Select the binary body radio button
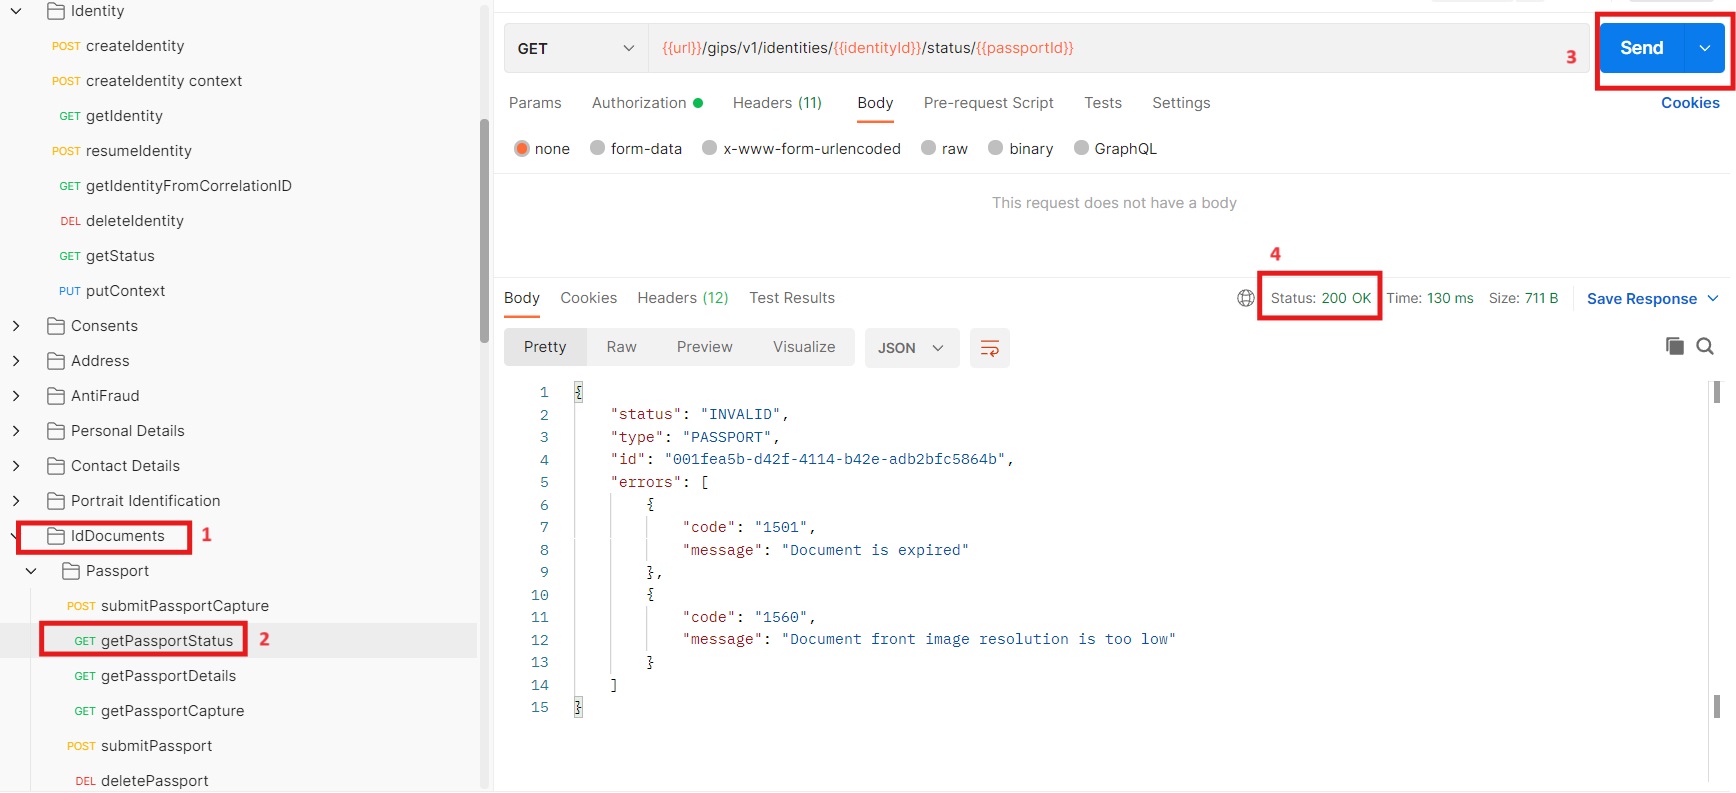This screenshot has height=793, width=1736. (995, 148)
